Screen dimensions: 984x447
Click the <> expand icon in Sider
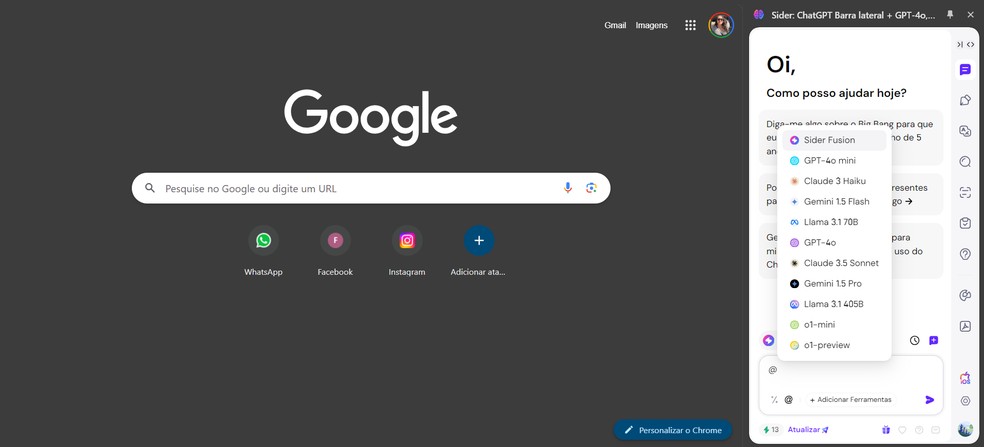970,45
